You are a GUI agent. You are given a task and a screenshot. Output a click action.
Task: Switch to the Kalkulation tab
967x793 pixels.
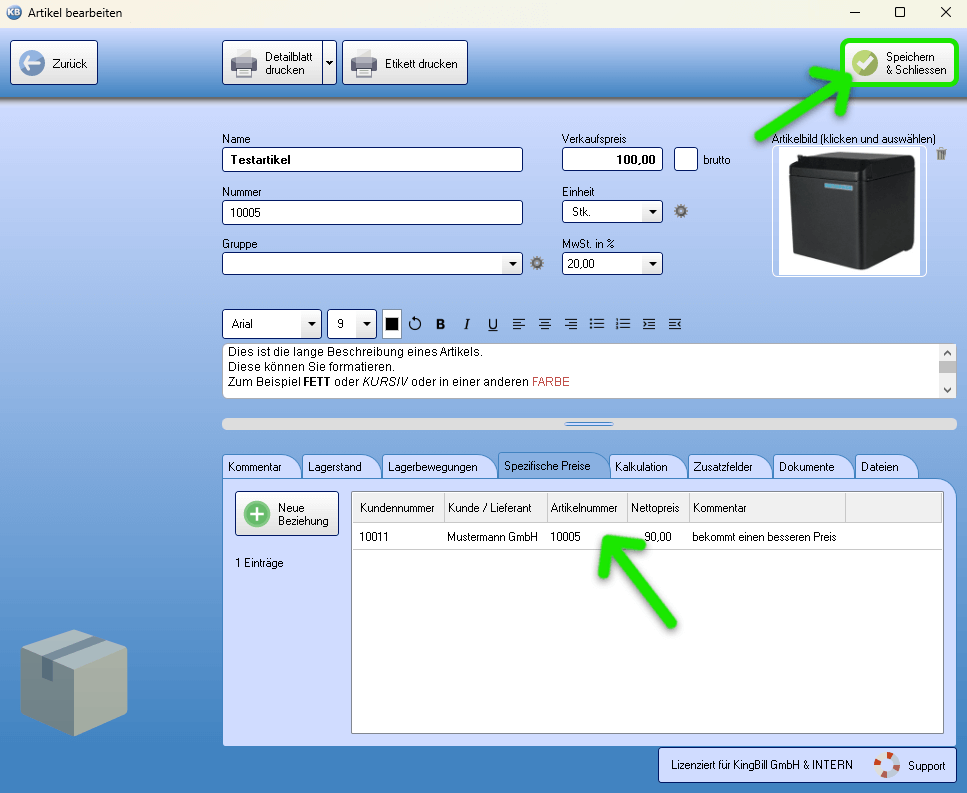point(642,467)
